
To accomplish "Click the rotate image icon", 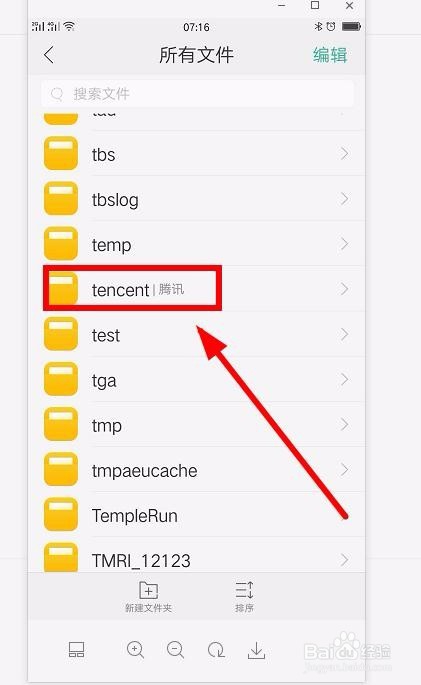I will click(216, 650).
